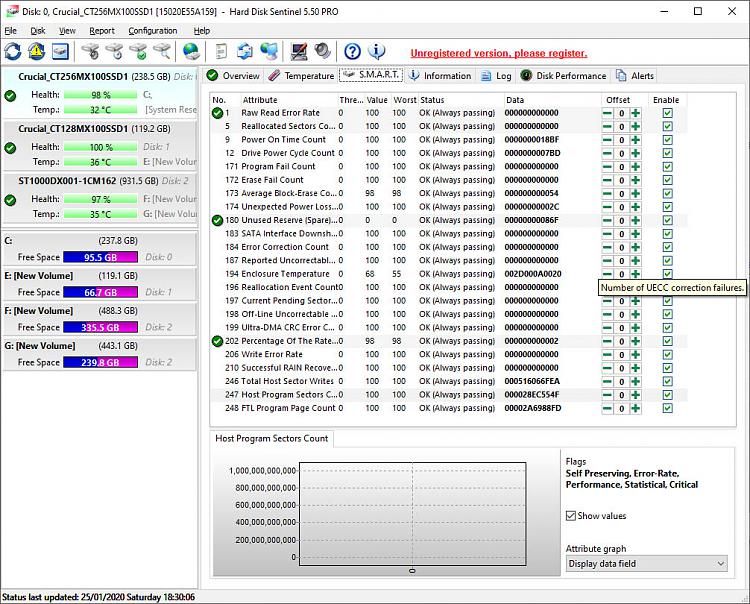Click the G: New Volume free space bar
The width and height of the screenshot is (750, 604).
(100, 362)
